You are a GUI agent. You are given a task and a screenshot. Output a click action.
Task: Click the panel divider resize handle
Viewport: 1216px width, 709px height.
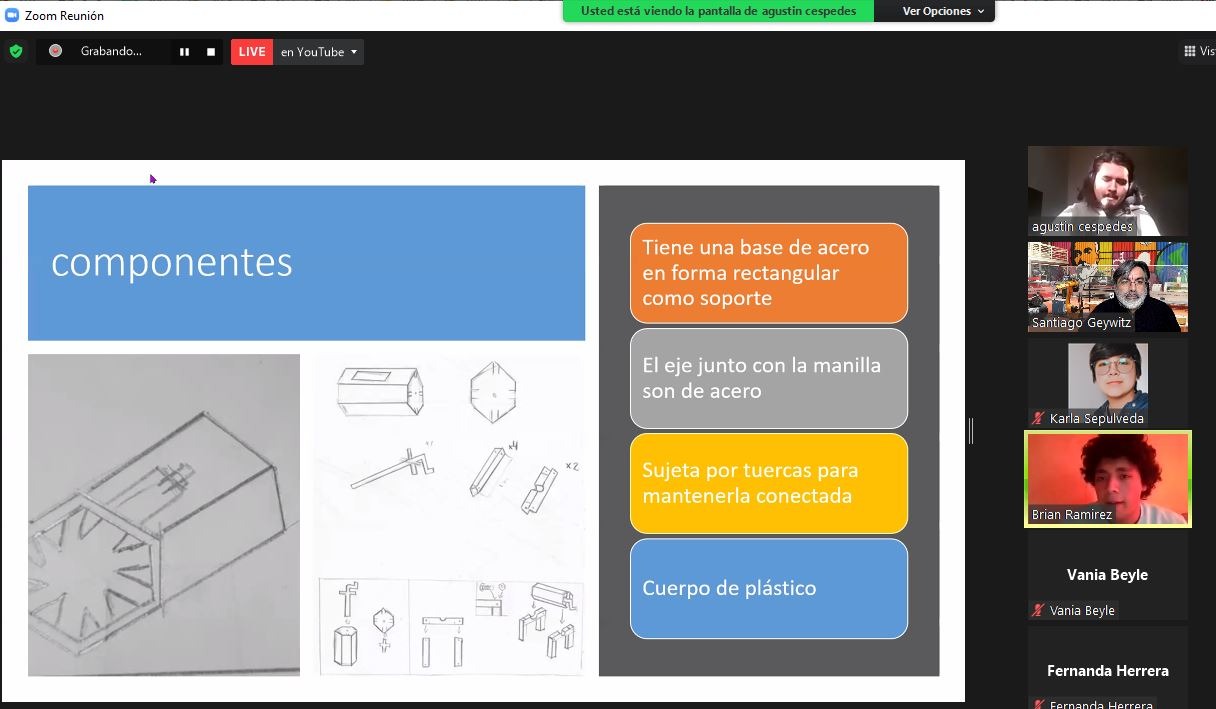pyautogui.click(x=971, y=431)
